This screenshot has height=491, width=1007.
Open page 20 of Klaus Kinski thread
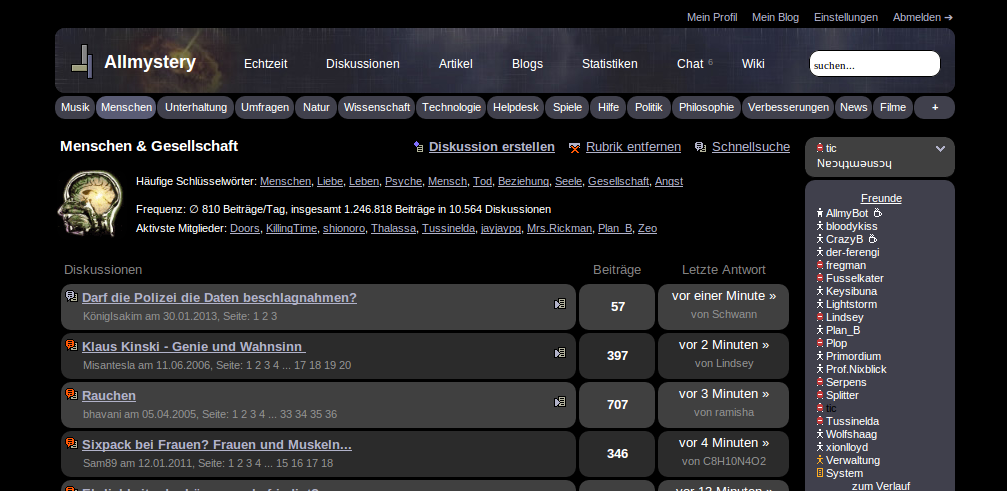coord(345,365)
